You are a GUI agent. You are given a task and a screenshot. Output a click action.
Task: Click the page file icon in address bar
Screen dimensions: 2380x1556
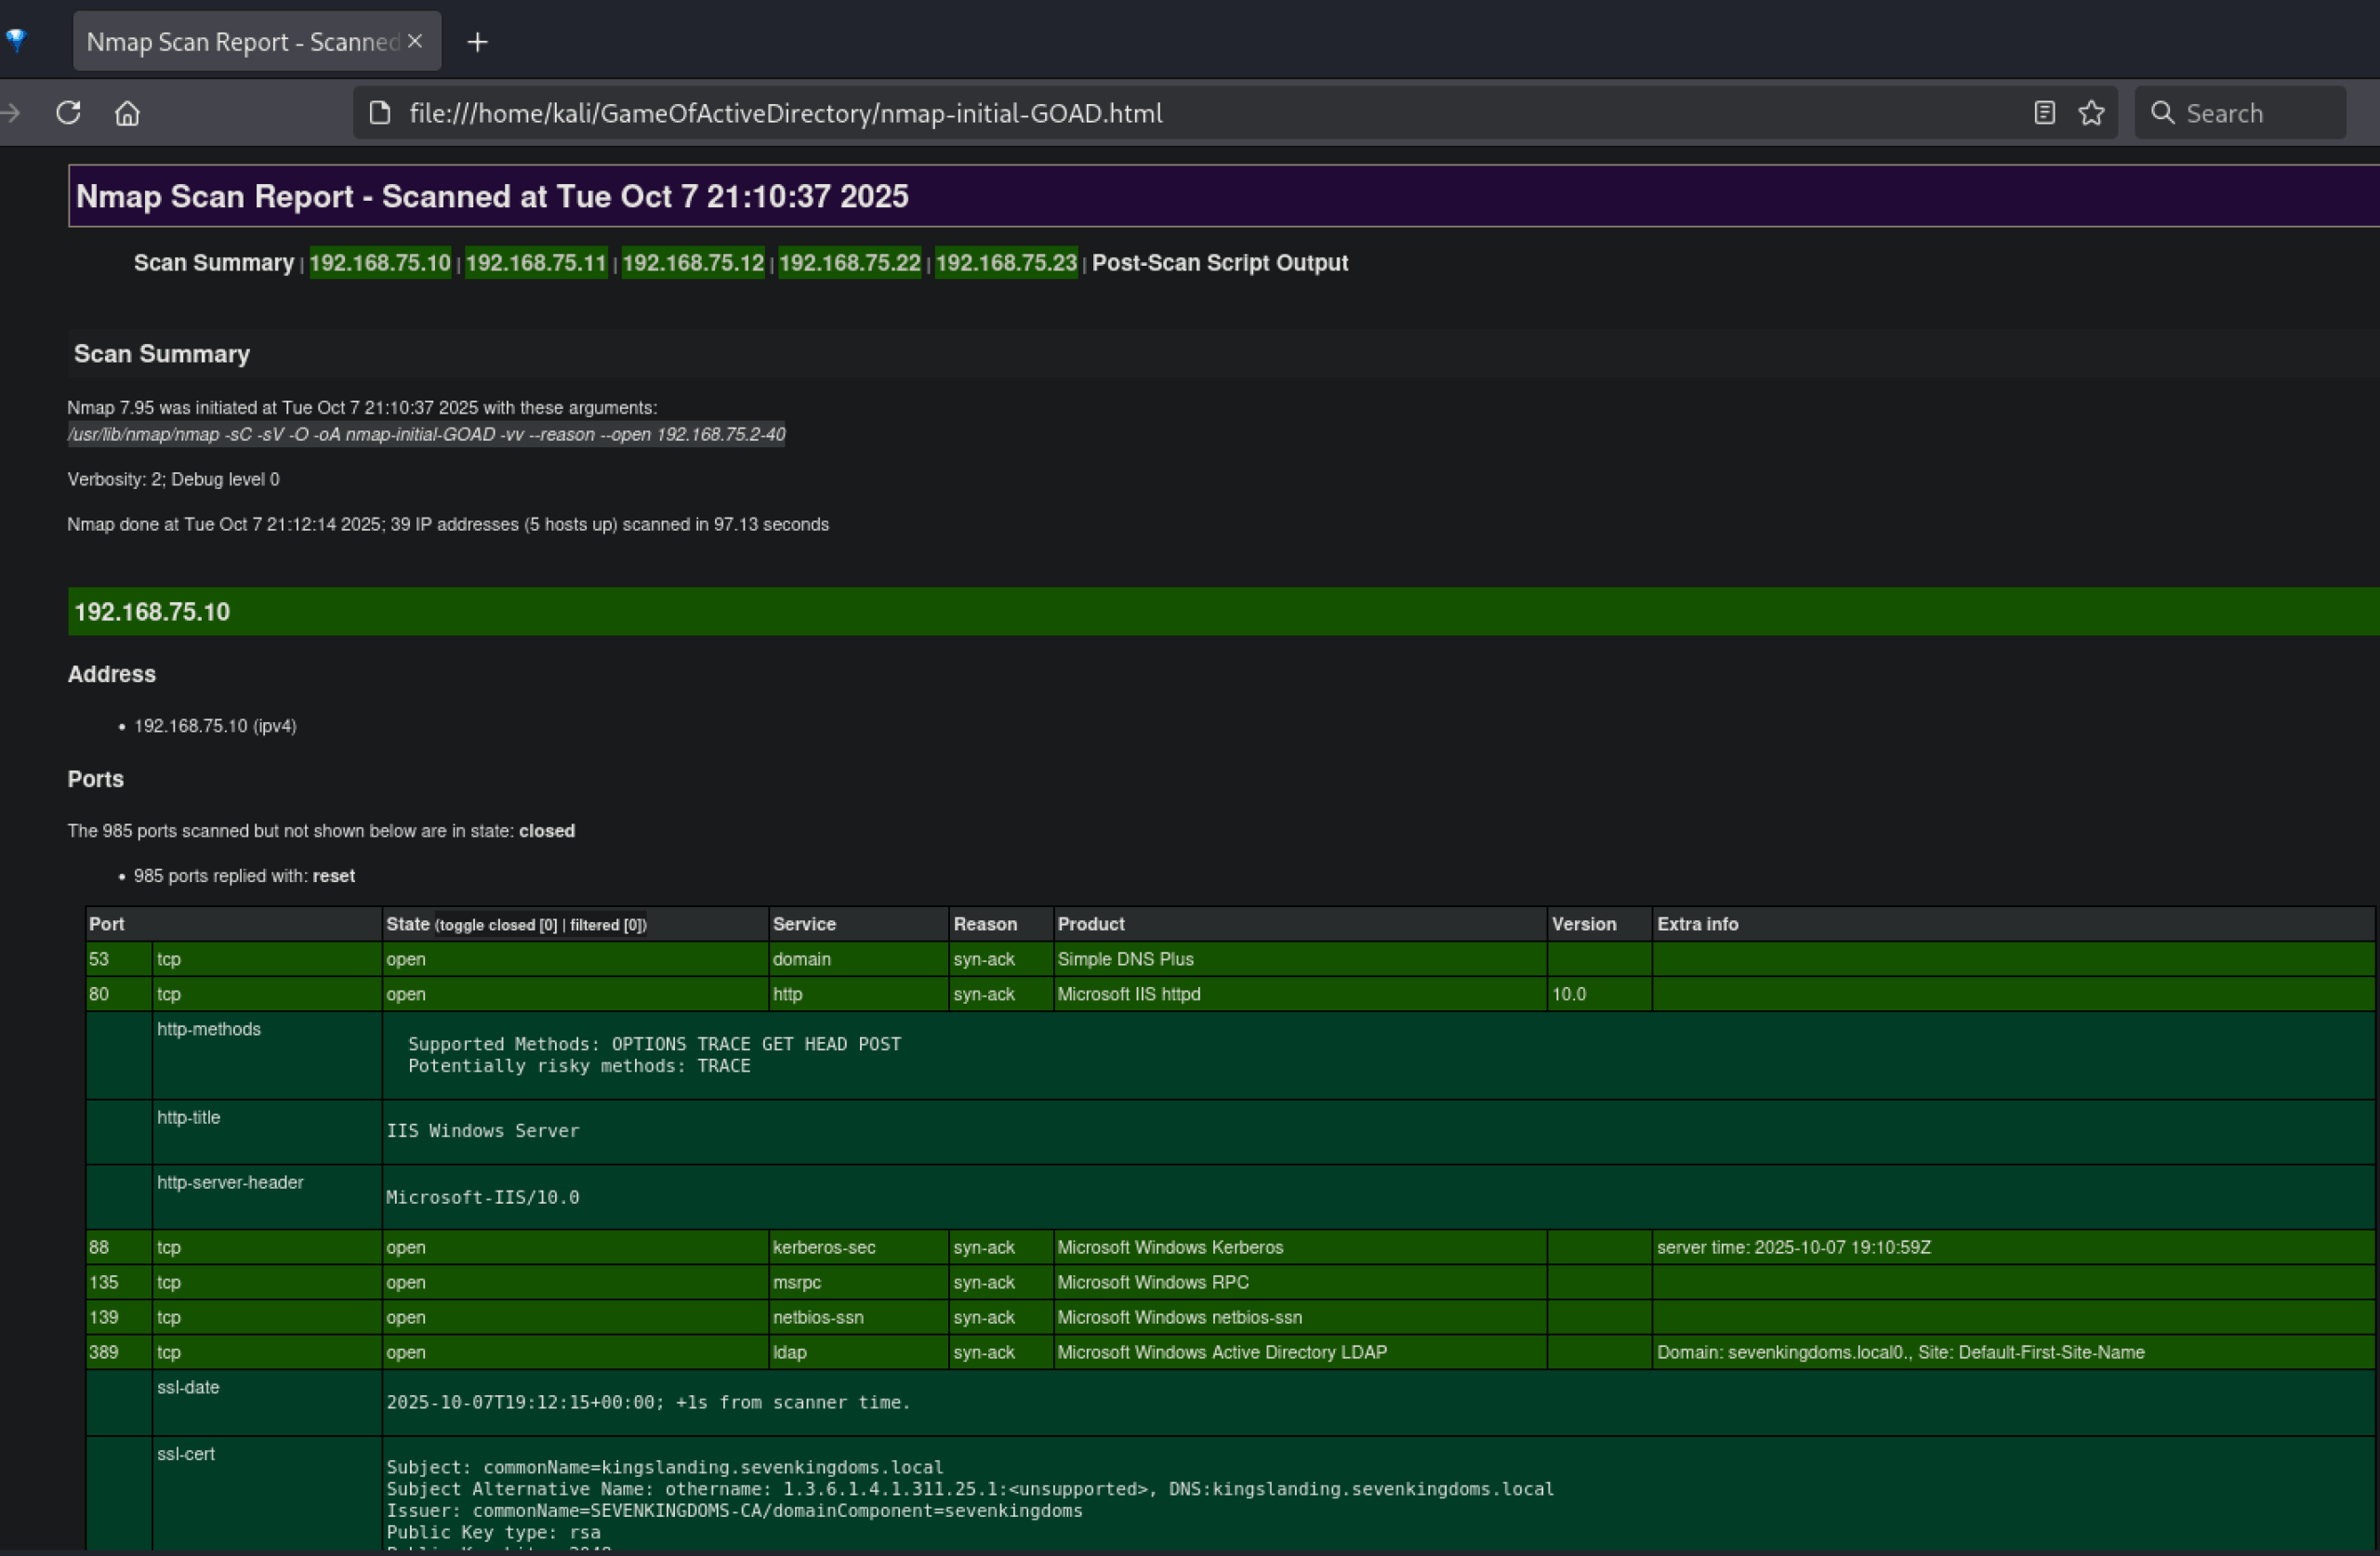[380, 113]
